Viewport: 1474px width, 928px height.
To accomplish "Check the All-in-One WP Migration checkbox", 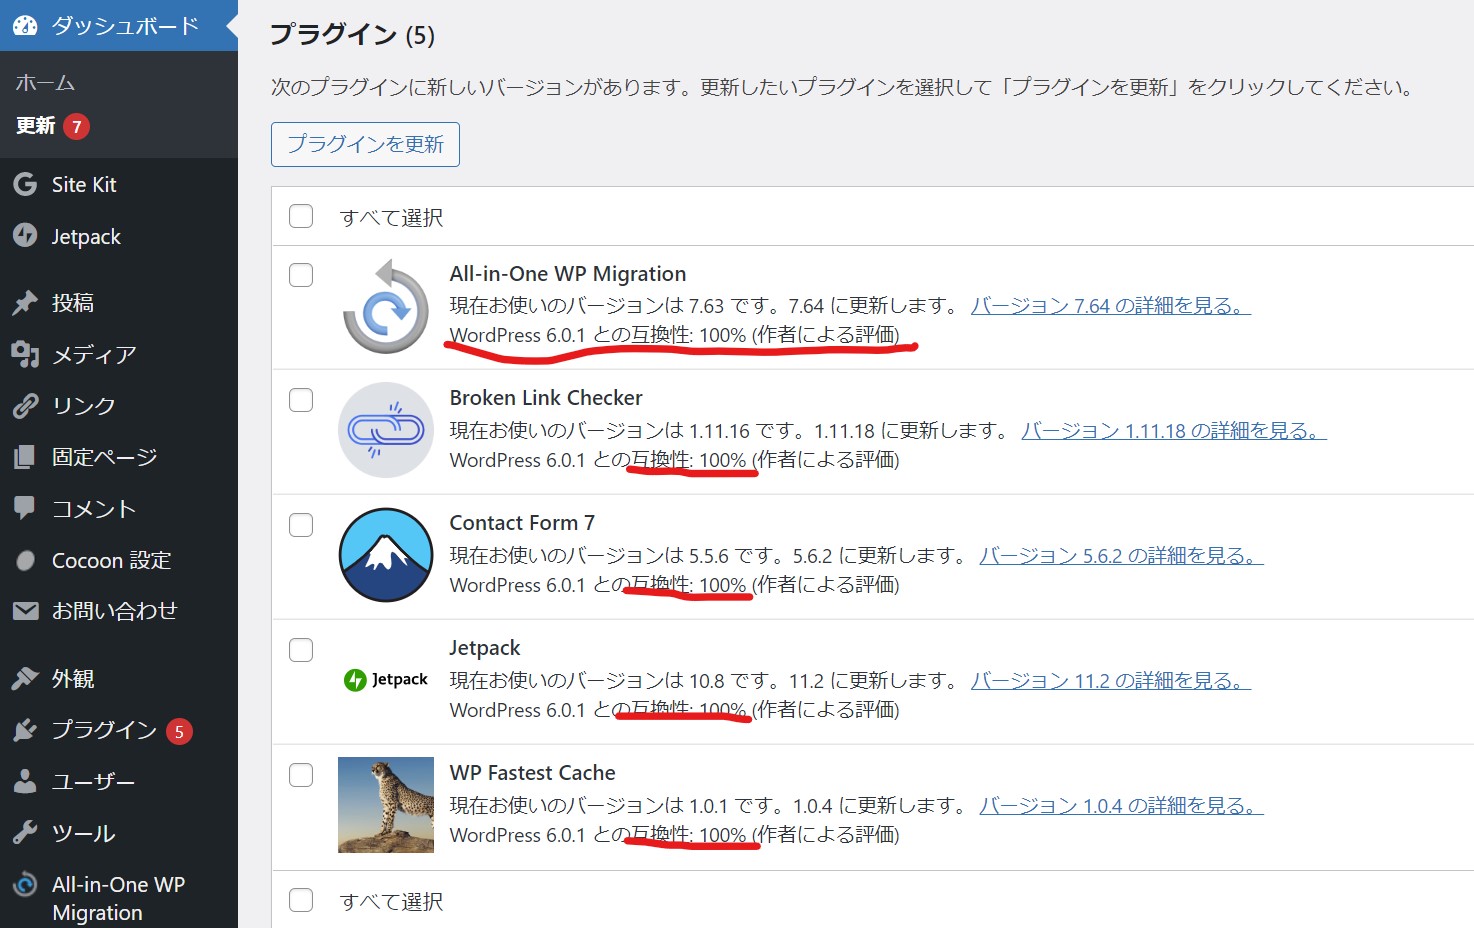I will pos(301,275).
